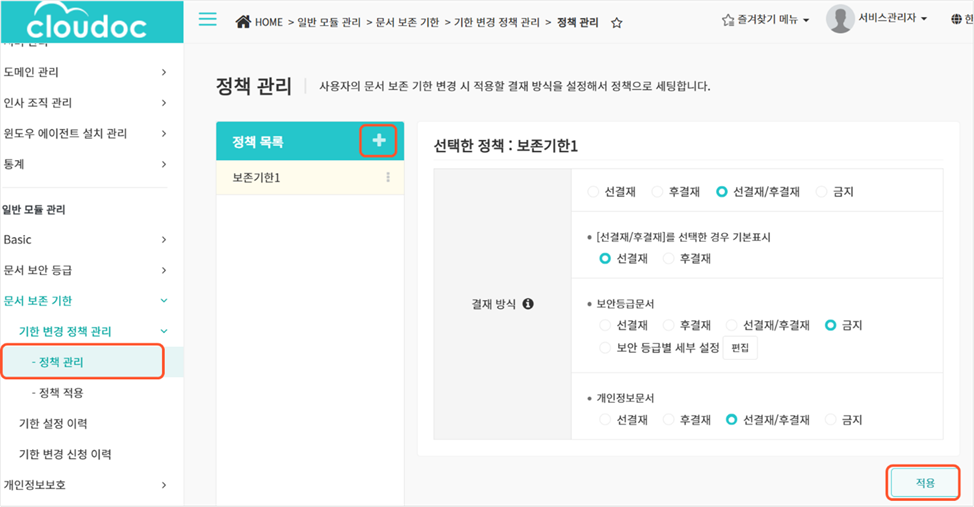Click the cloudoc logo
The height and width of the screenshot is (507, 974).
coord(87,24)
